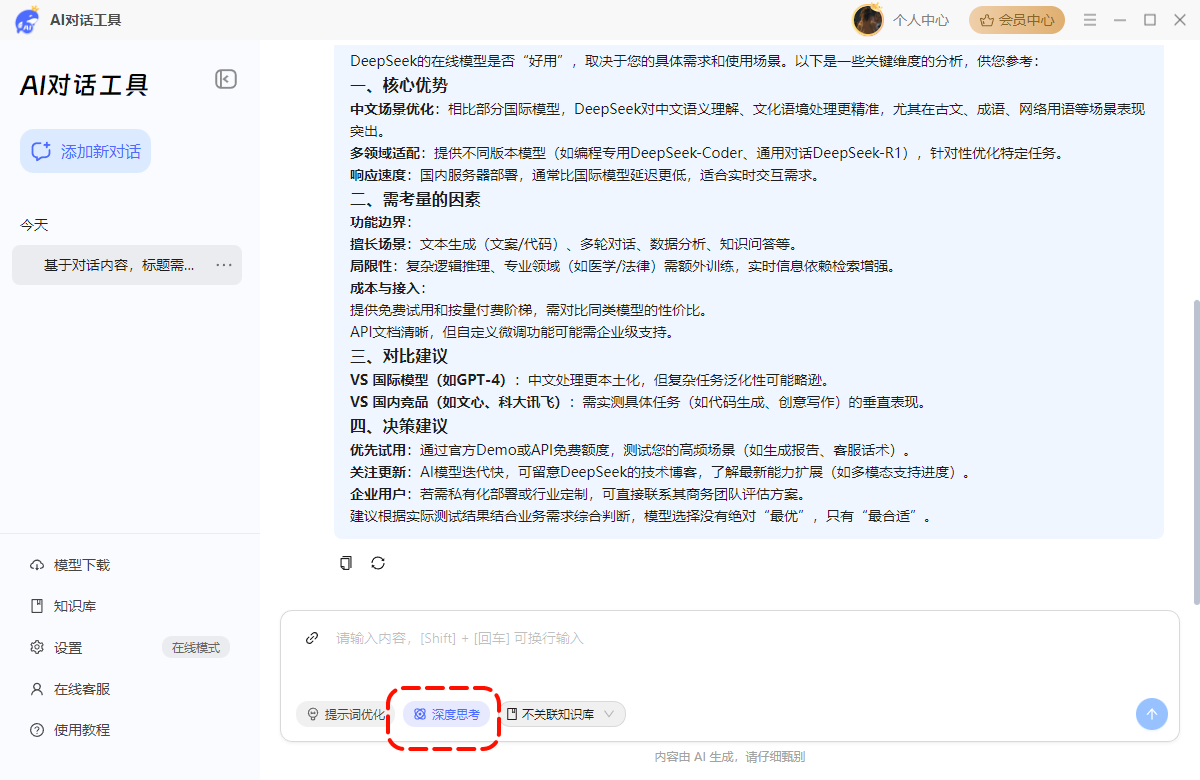This screenshot has width=1200, height=780.
Task: Click the user avatar image
Action: (x=868, y=20)
